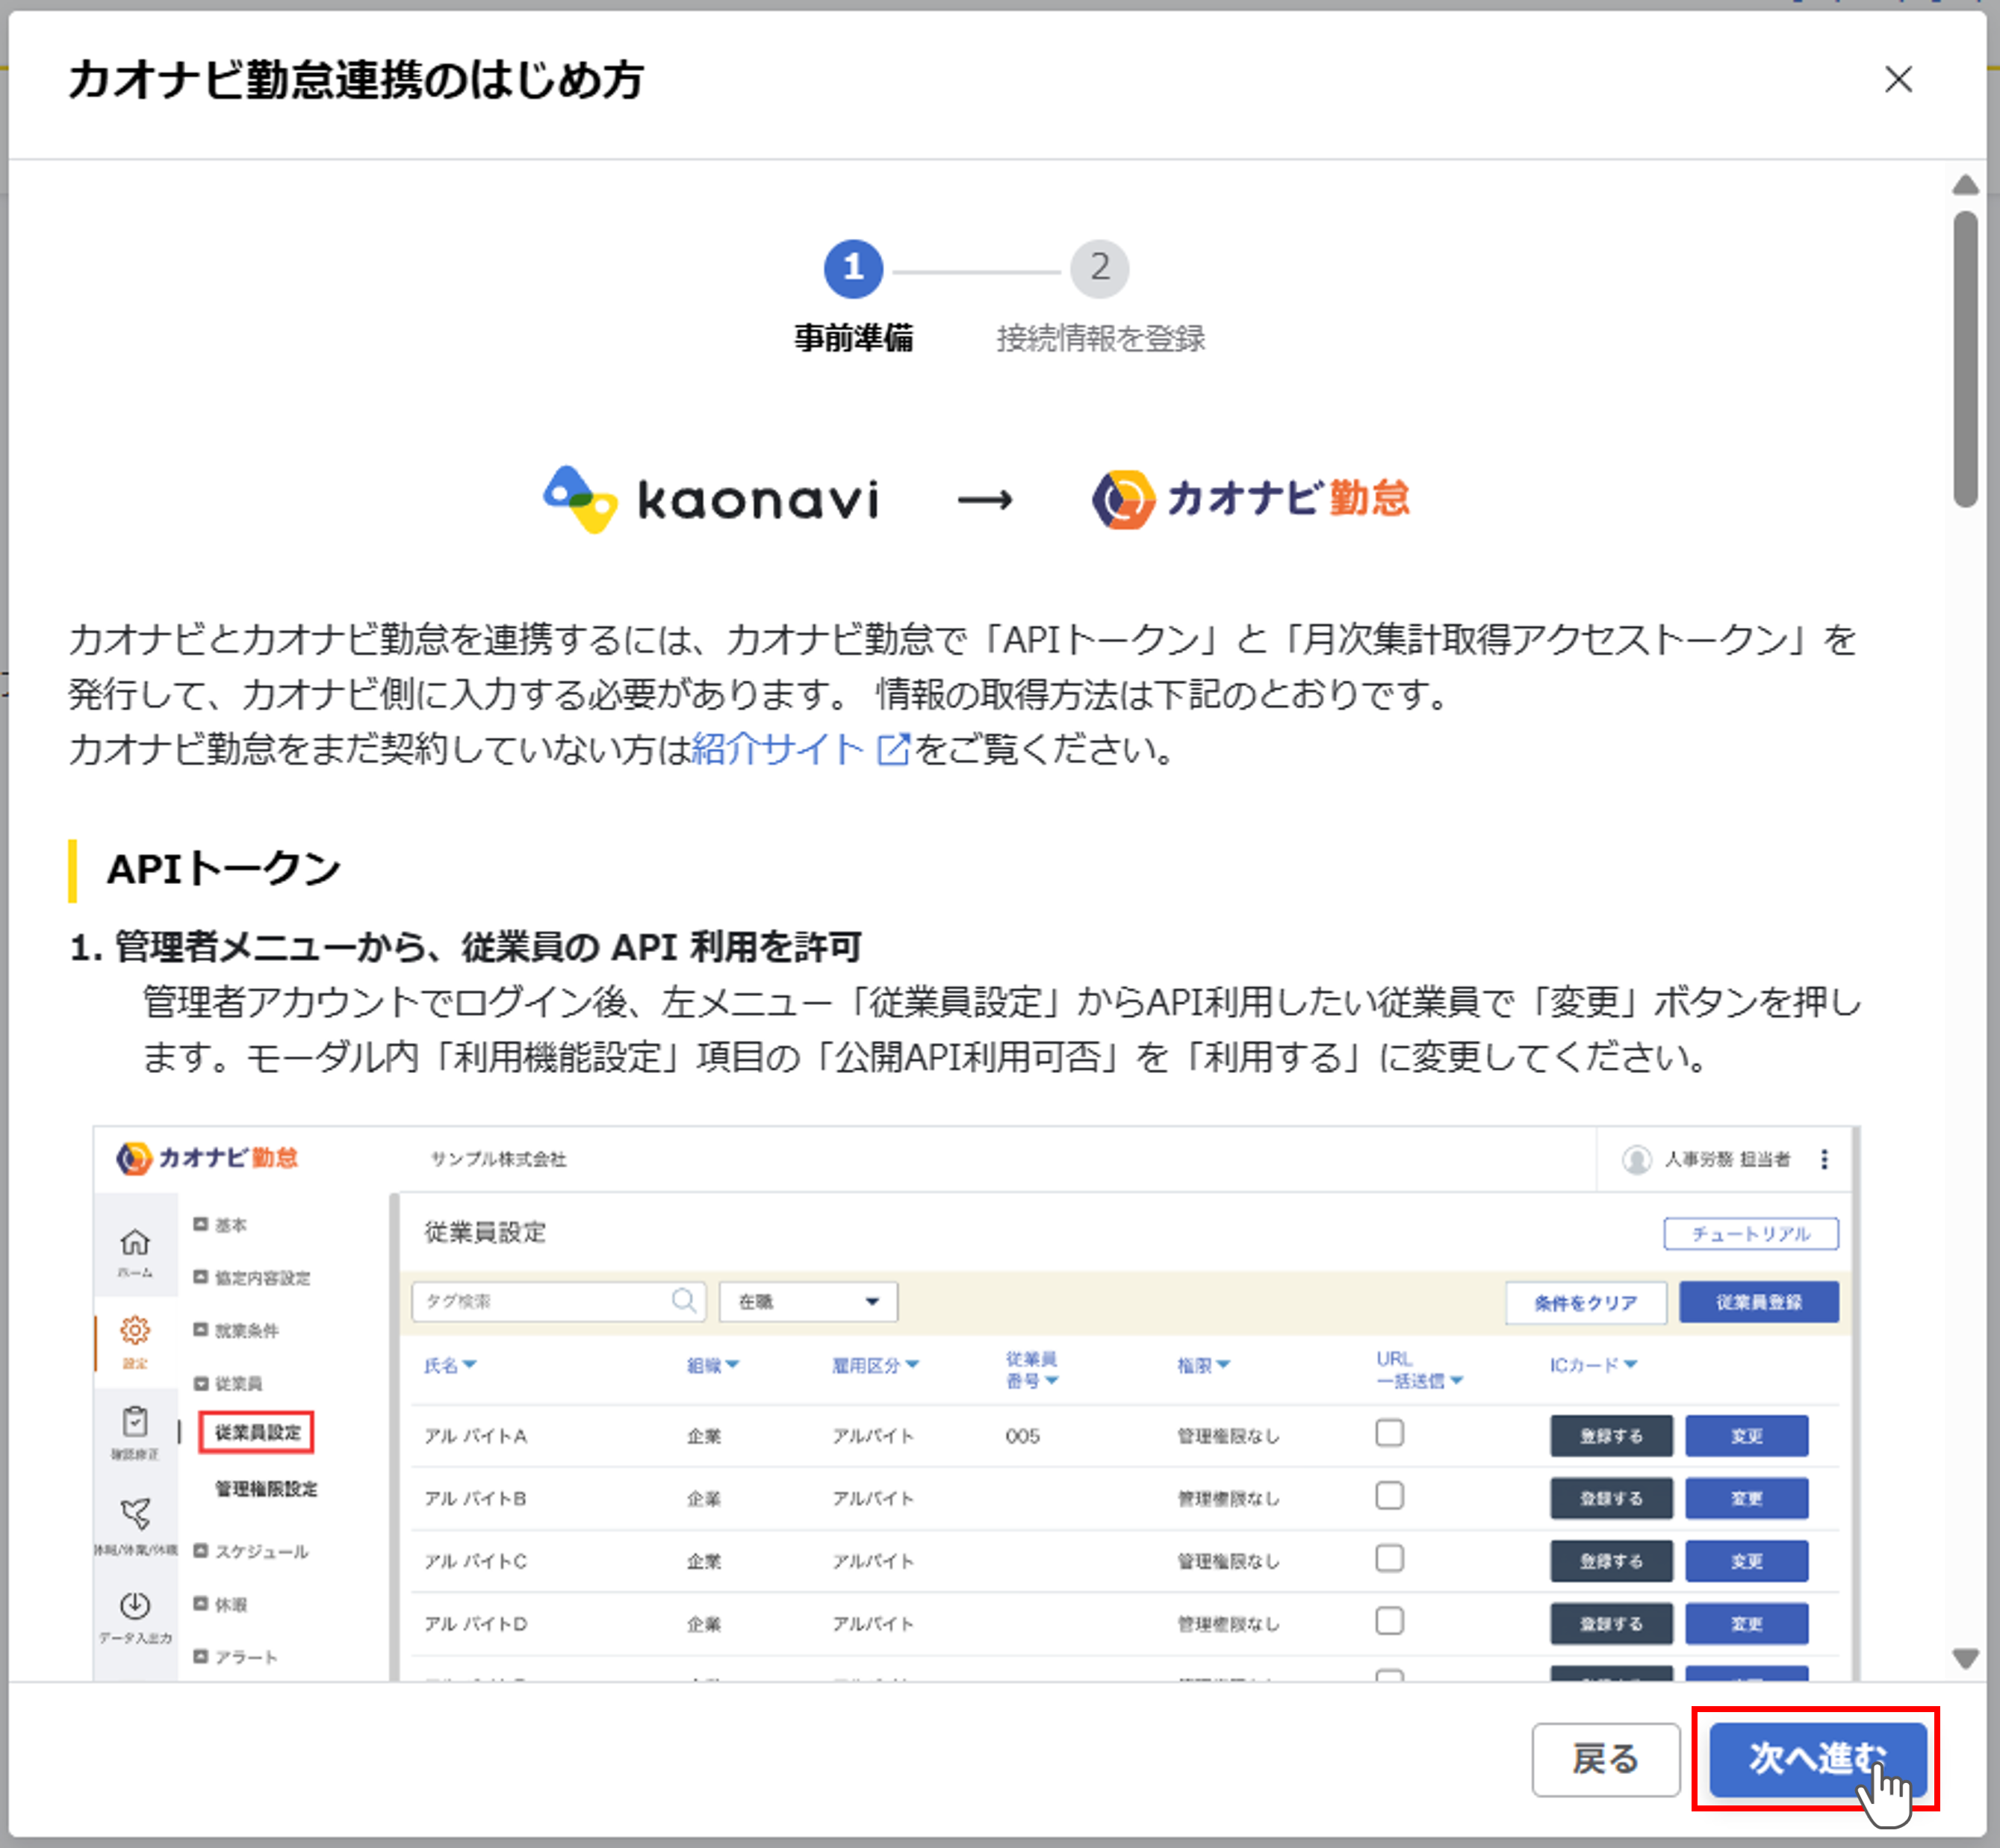Screen dimensions: 2000x1848
Task: Check the URL checkbox for アルバイトA
Action: [x=1389, y=1433]
